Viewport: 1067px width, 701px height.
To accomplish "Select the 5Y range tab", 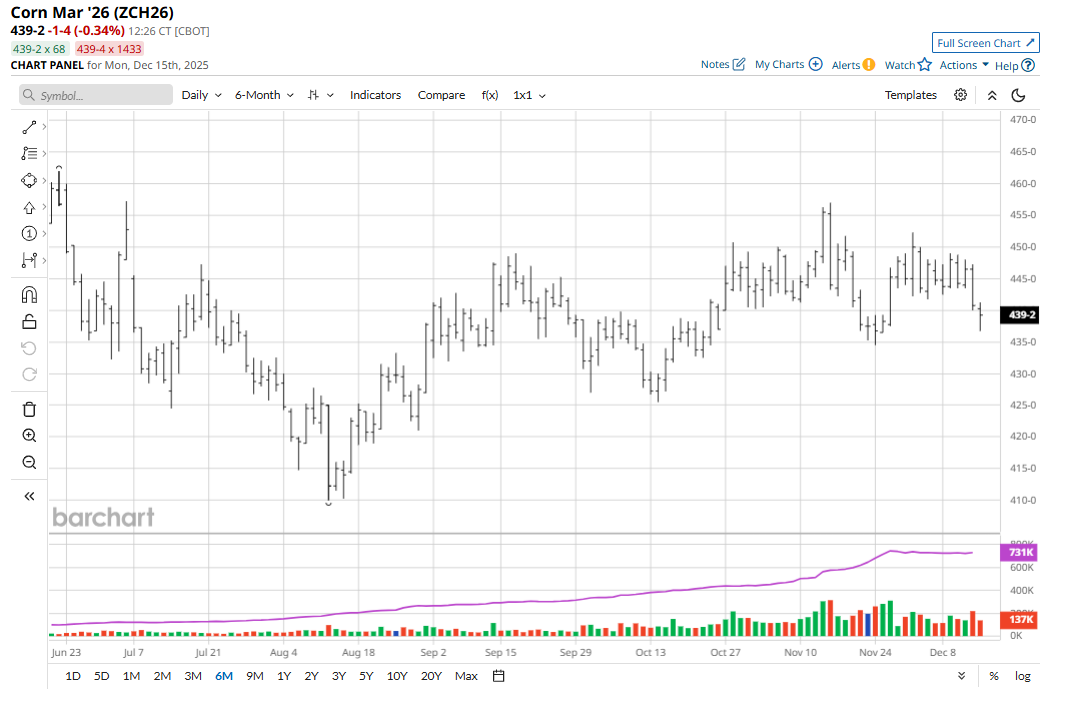I will pyautogui.click(x=366, y=676).
